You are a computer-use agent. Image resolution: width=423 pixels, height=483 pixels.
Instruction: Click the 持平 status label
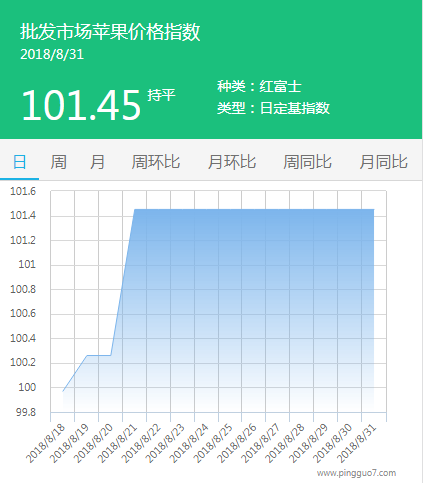[x=161, y=95]
